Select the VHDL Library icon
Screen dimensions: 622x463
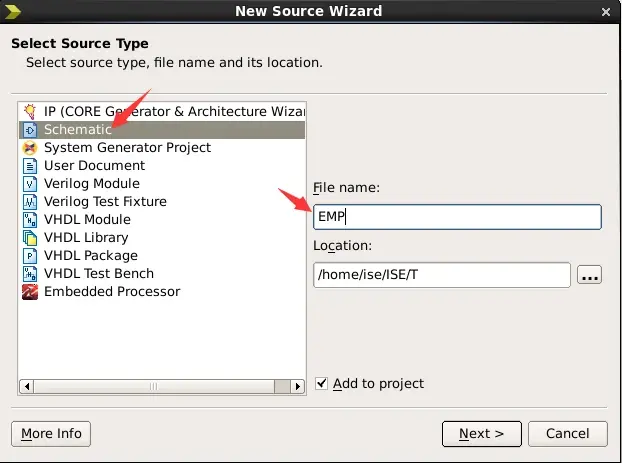(x=30, y=238)
